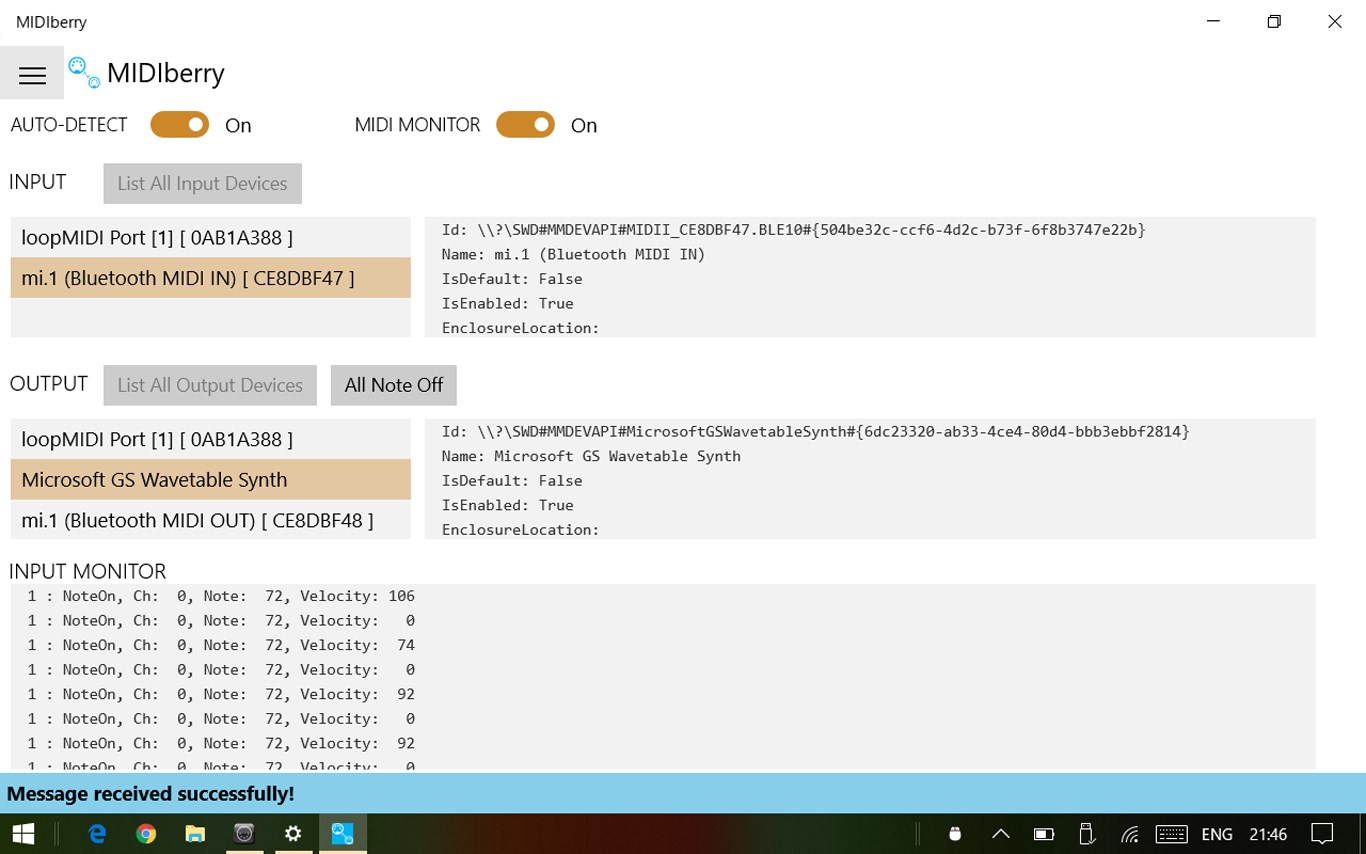Image resolution: width=1366 pixels, height=854 pixels.
Task: Disable the MIDI MONITOR toggle
Action: click(525, 124)
